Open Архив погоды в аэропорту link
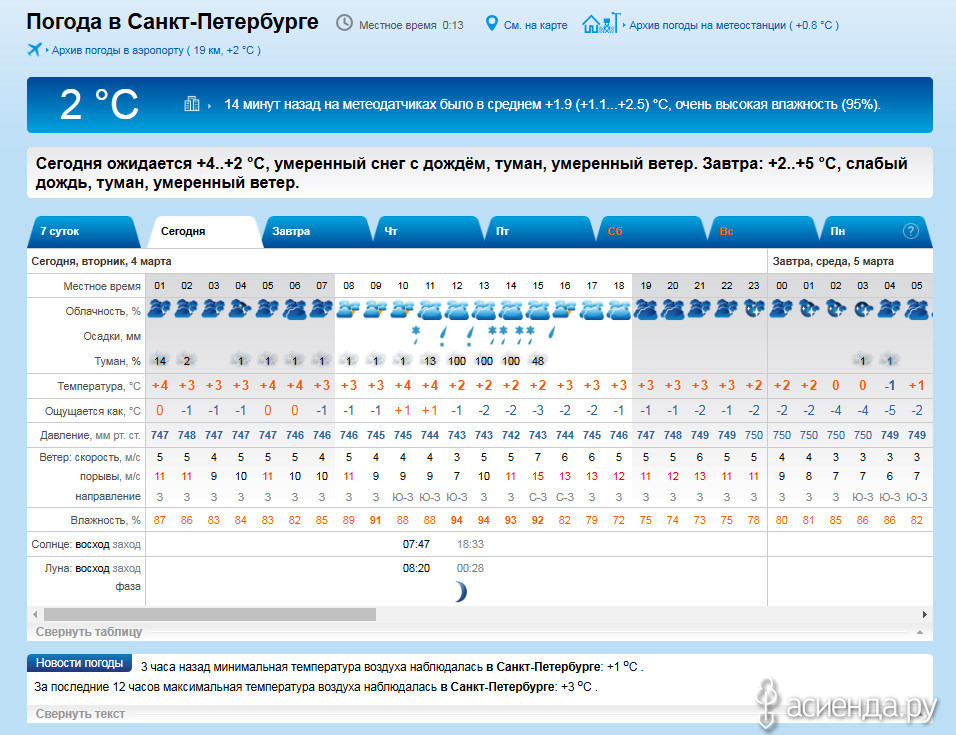This screenshot has width=956, height=735. (156, 50)
